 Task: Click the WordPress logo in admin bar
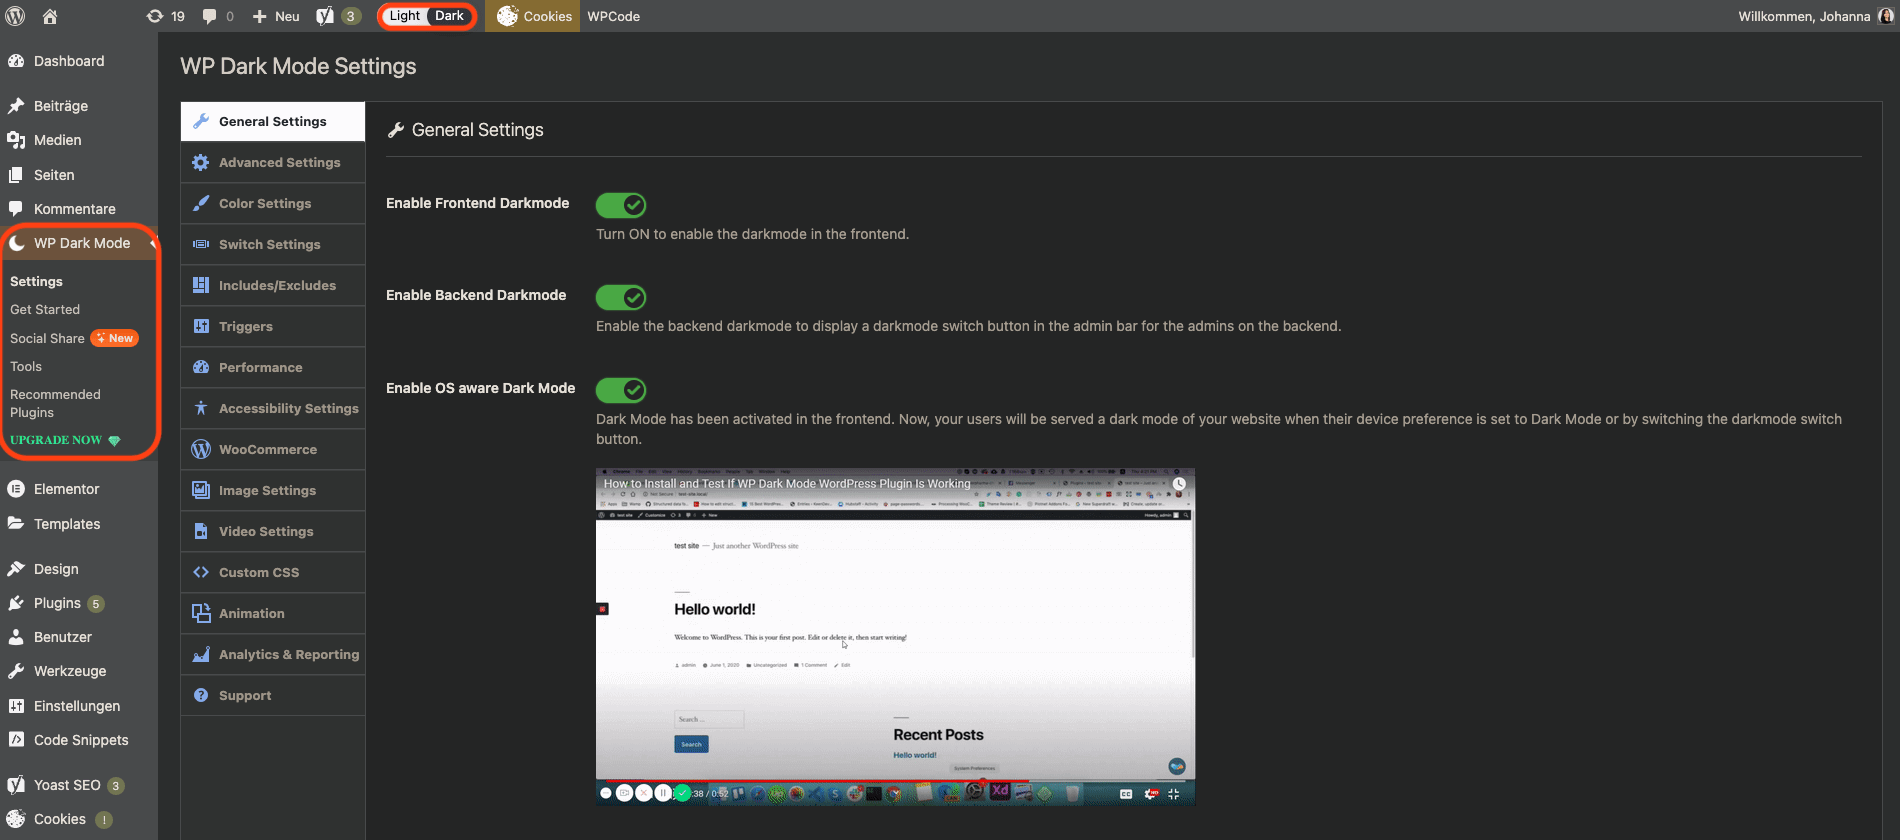[16, 16]
